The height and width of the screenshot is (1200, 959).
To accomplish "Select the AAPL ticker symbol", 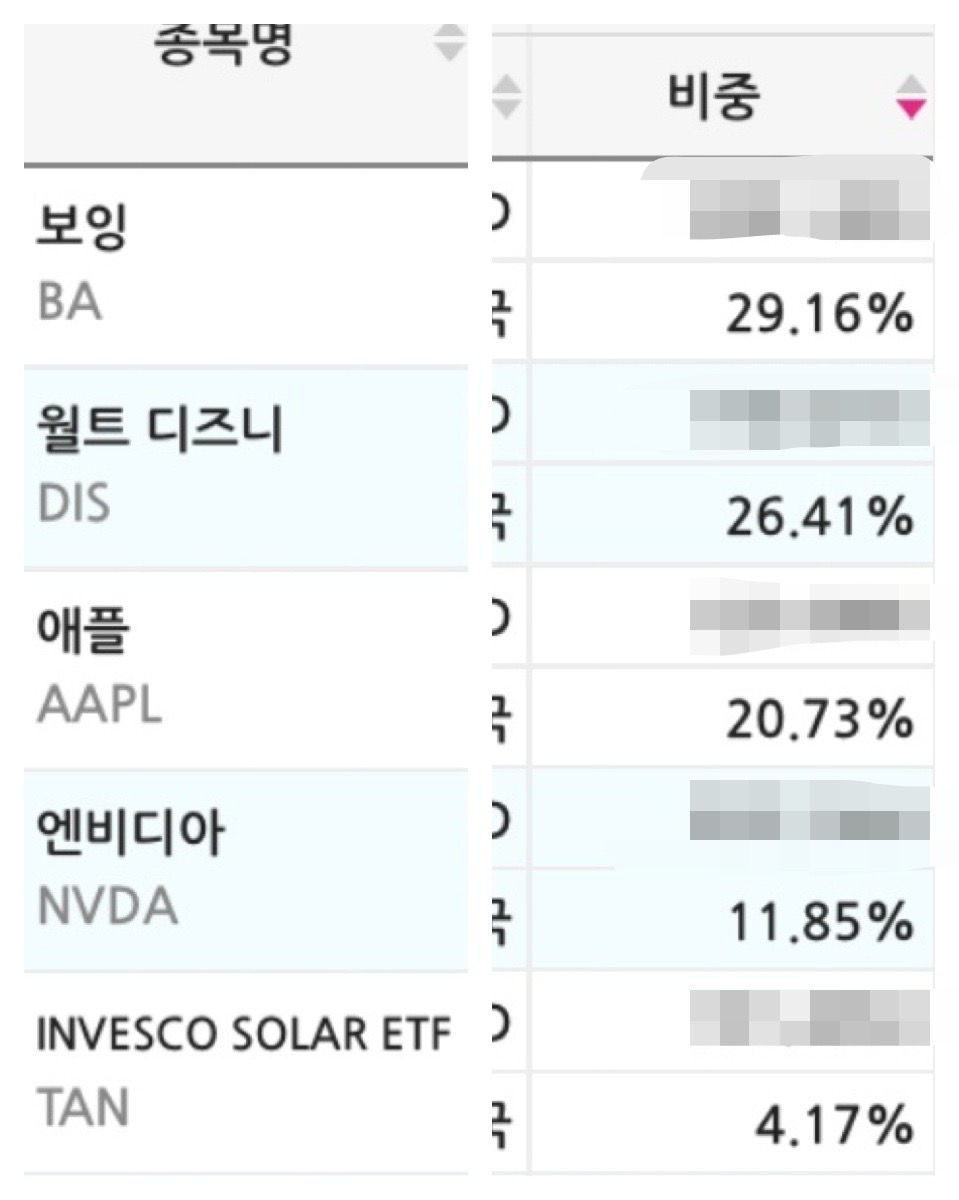I will (x=100, y=706).
